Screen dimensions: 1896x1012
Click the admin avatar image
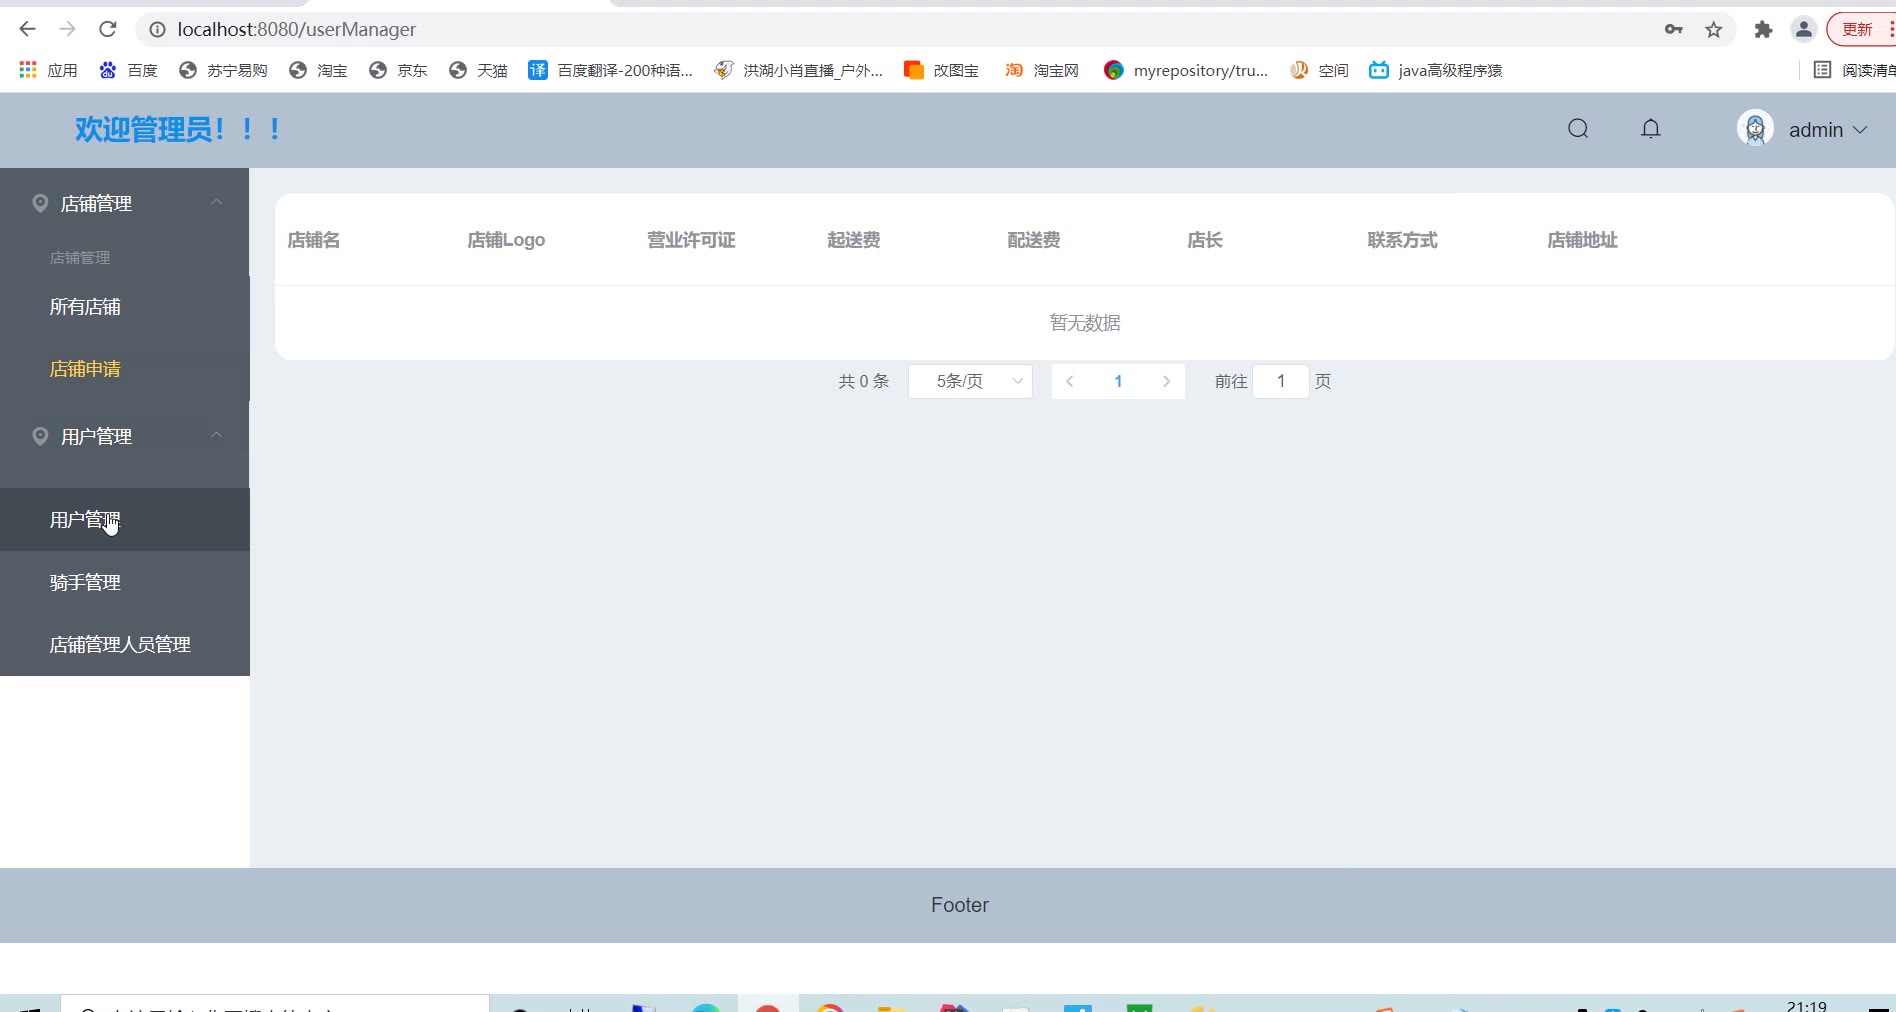tap(1755, 129)
